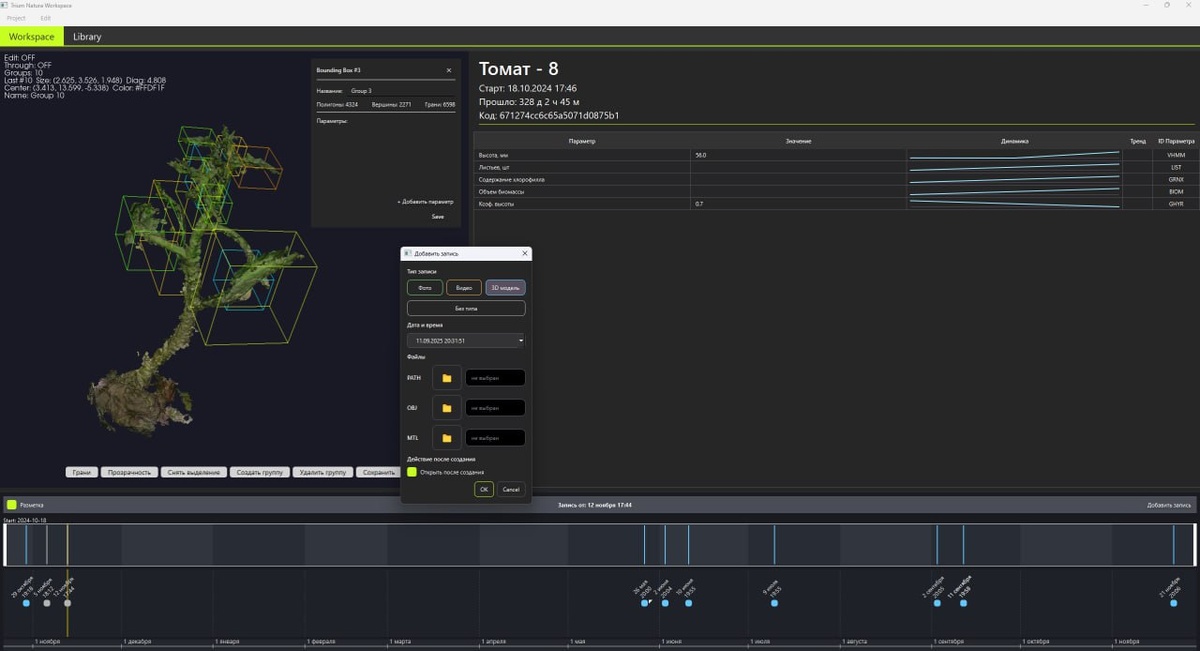Select the Видео record type
The height and width of the screenshot is (651, 1200).
[x=464, y=287]
